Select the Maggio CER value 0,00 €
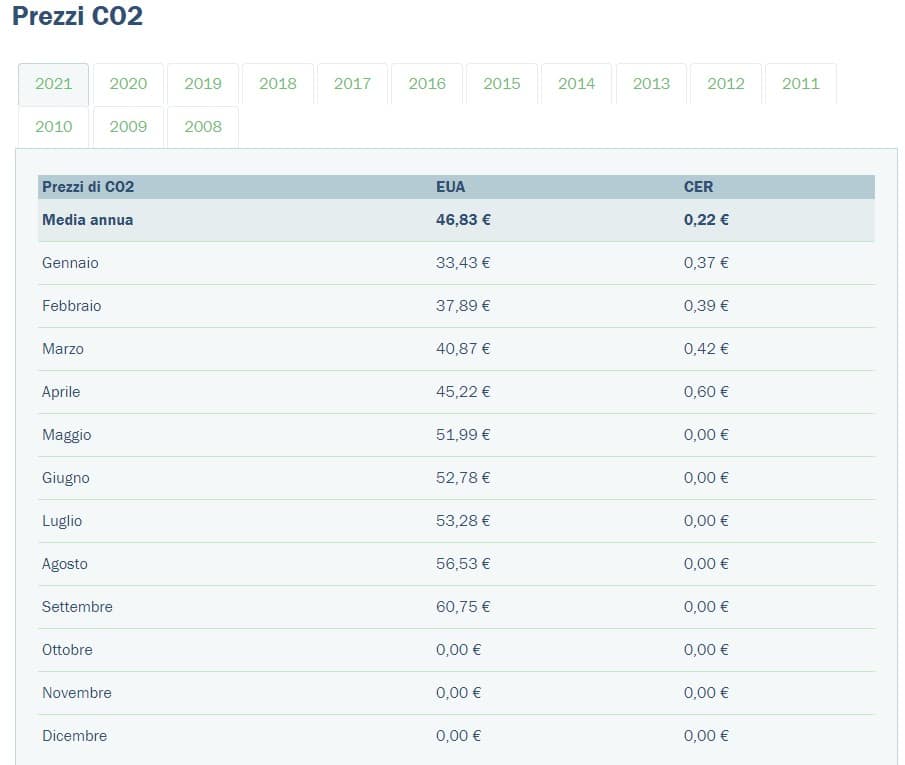This screenshot has height=765, width=905. point(706,435)
